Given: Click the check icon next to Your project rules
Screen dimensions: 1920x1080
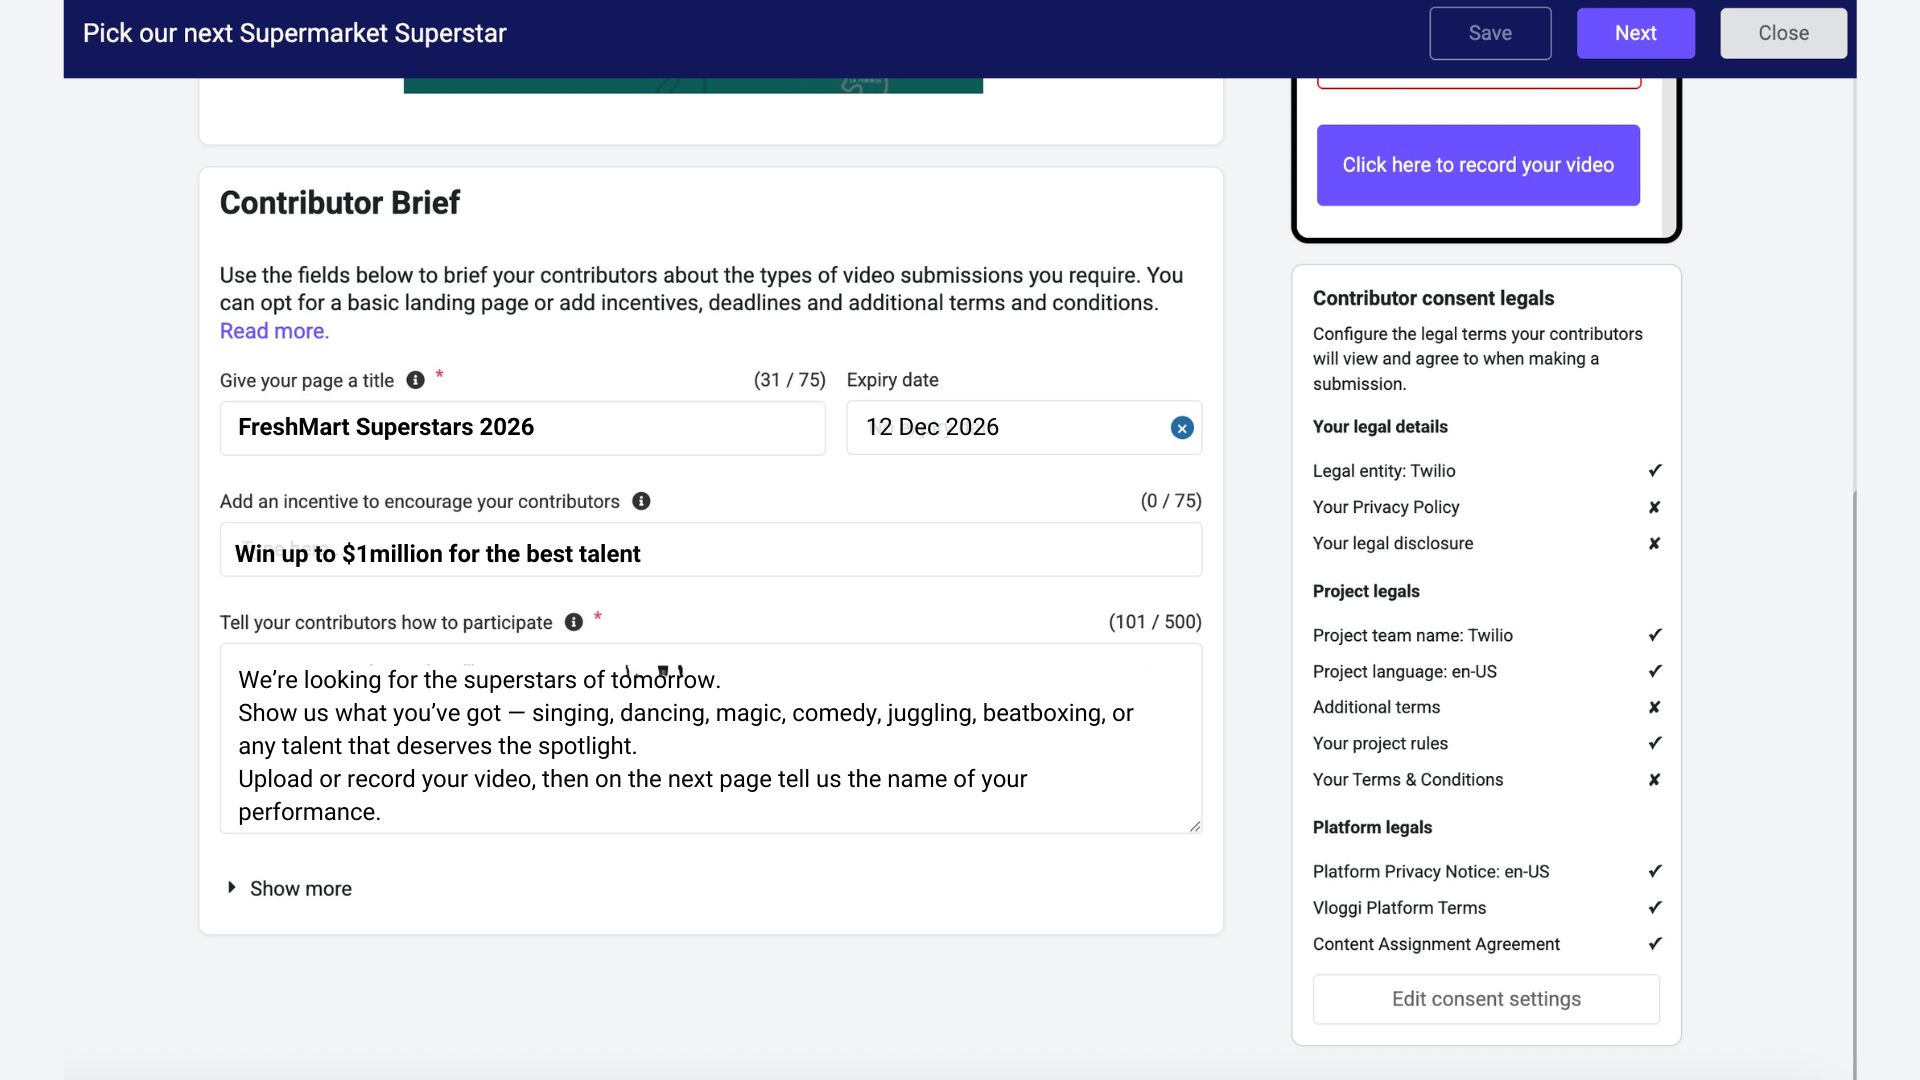Looking at the screenshot, I should coord(1654,743).
